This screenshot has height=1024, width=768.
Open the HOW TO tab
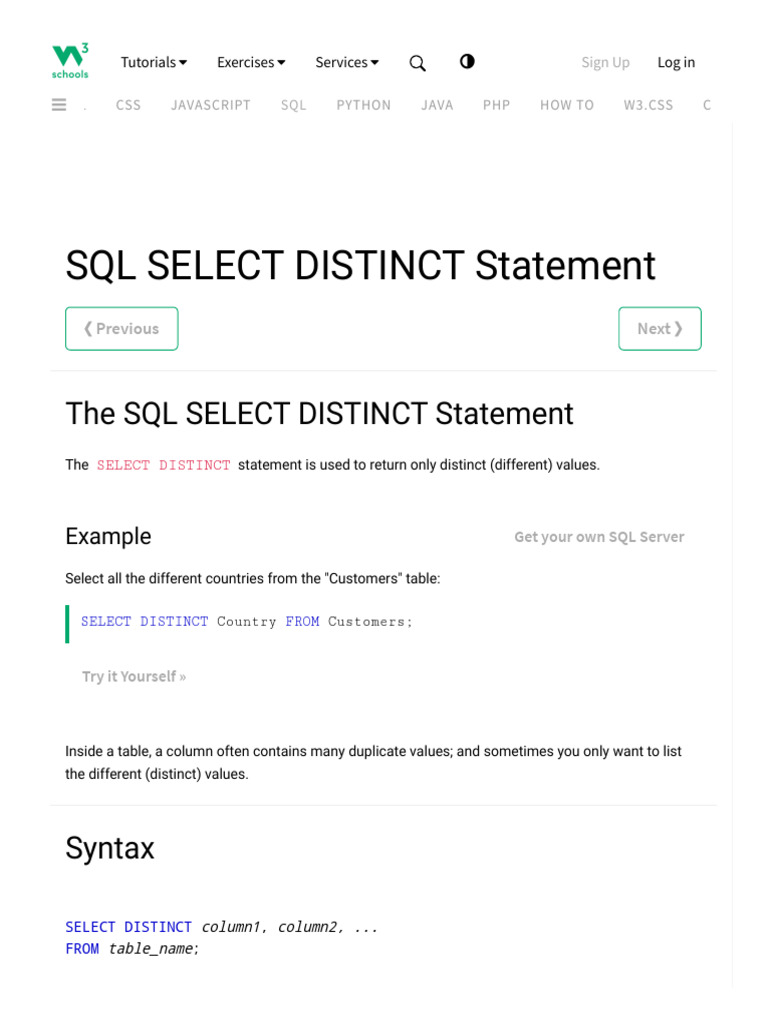(x=567, y=105)
